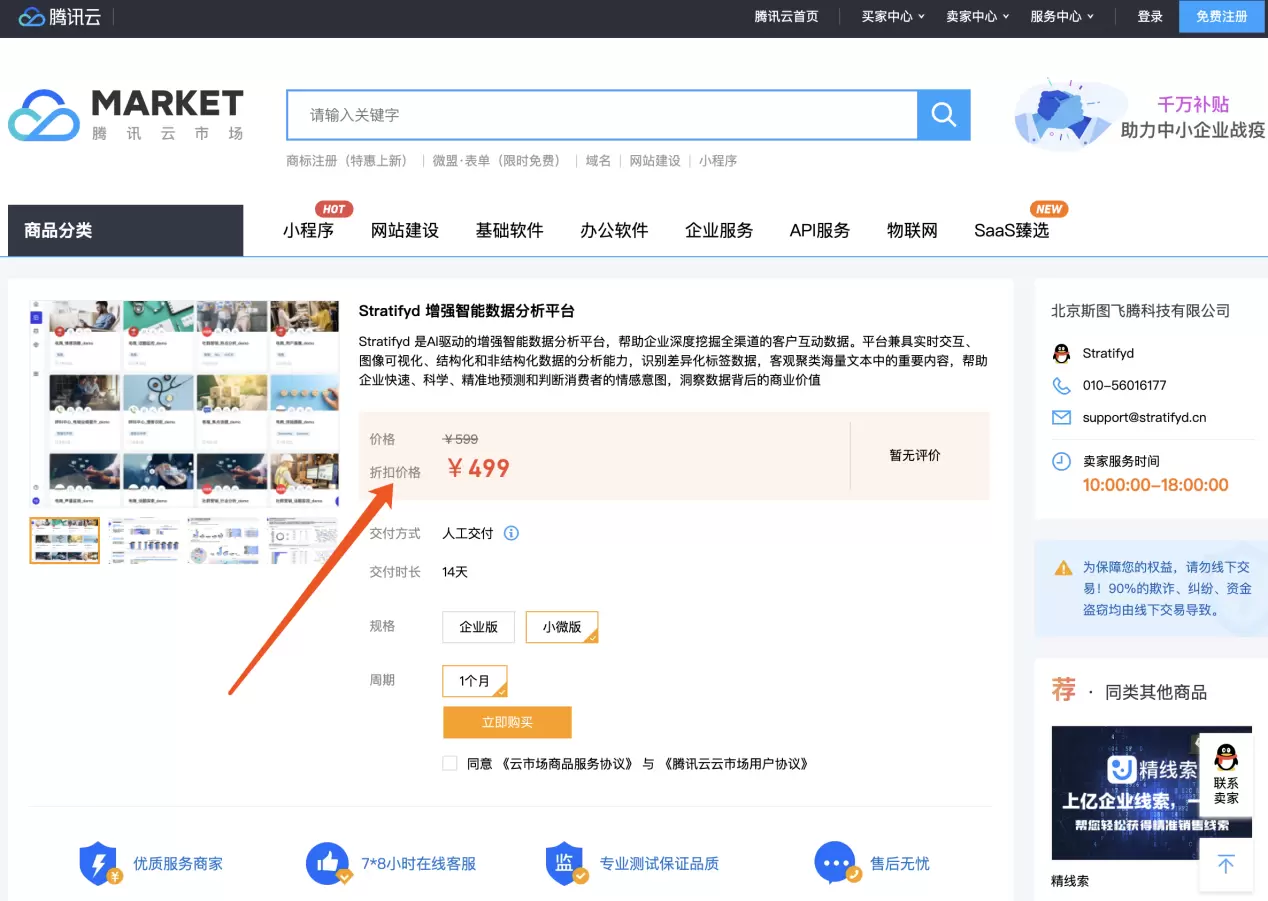The image size is (1268, 901).
Task: Click the 免费注册 button
Action: click(x=1221, y=16)
